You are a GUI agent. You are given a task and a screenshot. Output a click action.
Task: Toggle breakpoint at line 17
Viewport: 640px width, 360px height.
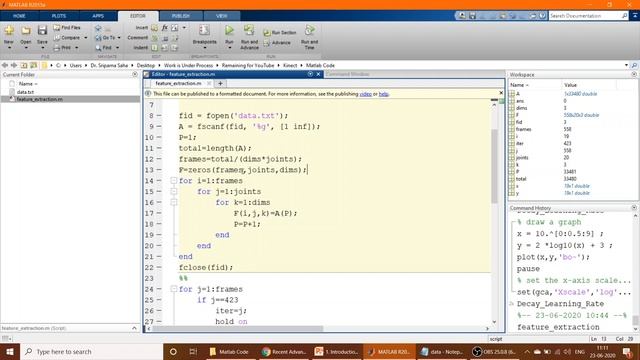tap(159, 213)
